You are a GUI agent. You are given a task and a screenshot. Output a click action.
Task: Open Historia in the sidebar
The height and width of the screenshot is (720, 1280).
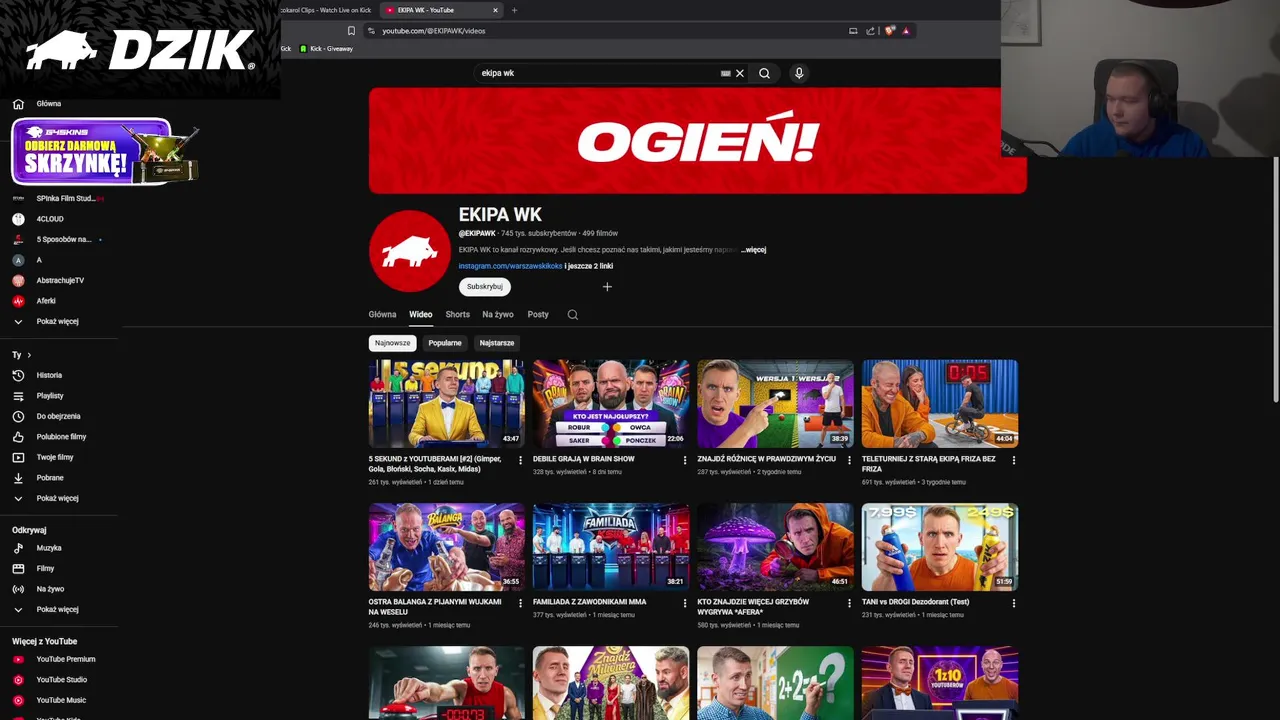[49, 375]
